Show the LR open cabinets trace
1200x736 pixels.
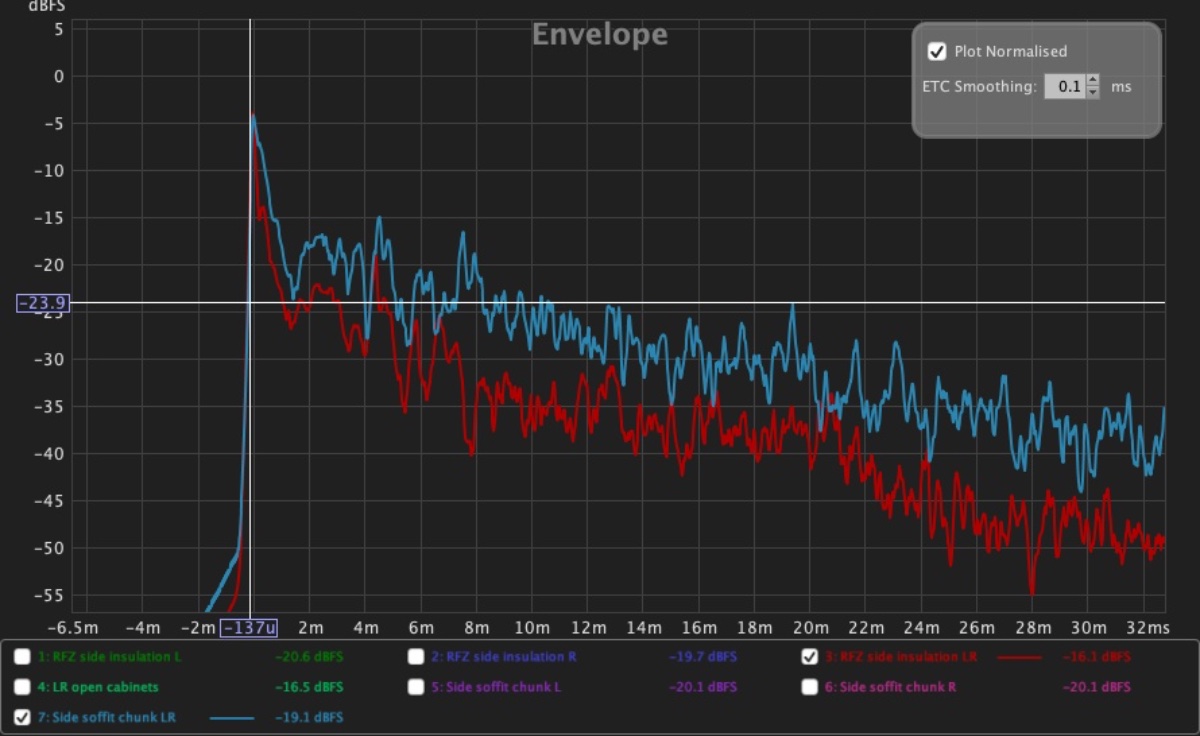tap(22, 687)
